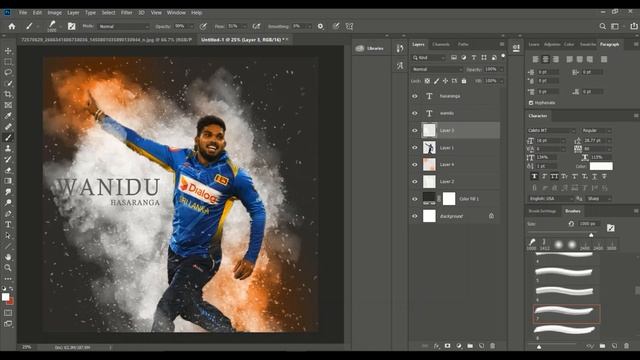The height and width of the screenshot is (360, 640).
Task: Open the anti-aliasing Sharp dropdown
Action: pos(599,199)
